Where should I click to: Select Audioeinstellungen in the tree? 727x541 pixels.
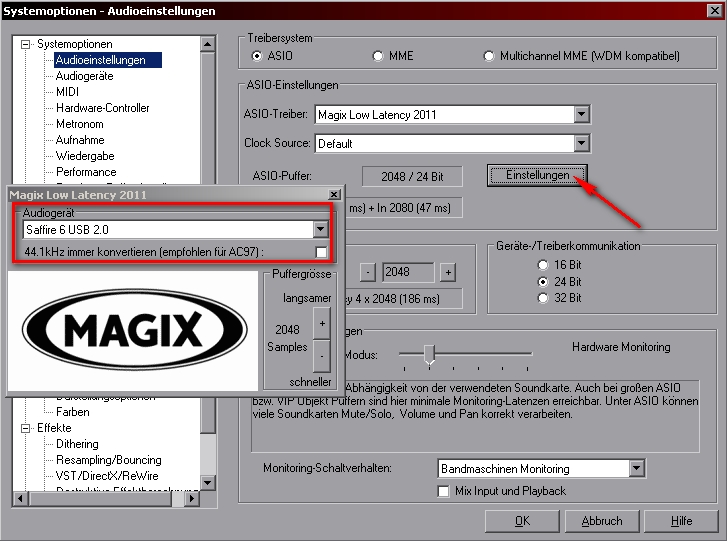click(108, 60)
